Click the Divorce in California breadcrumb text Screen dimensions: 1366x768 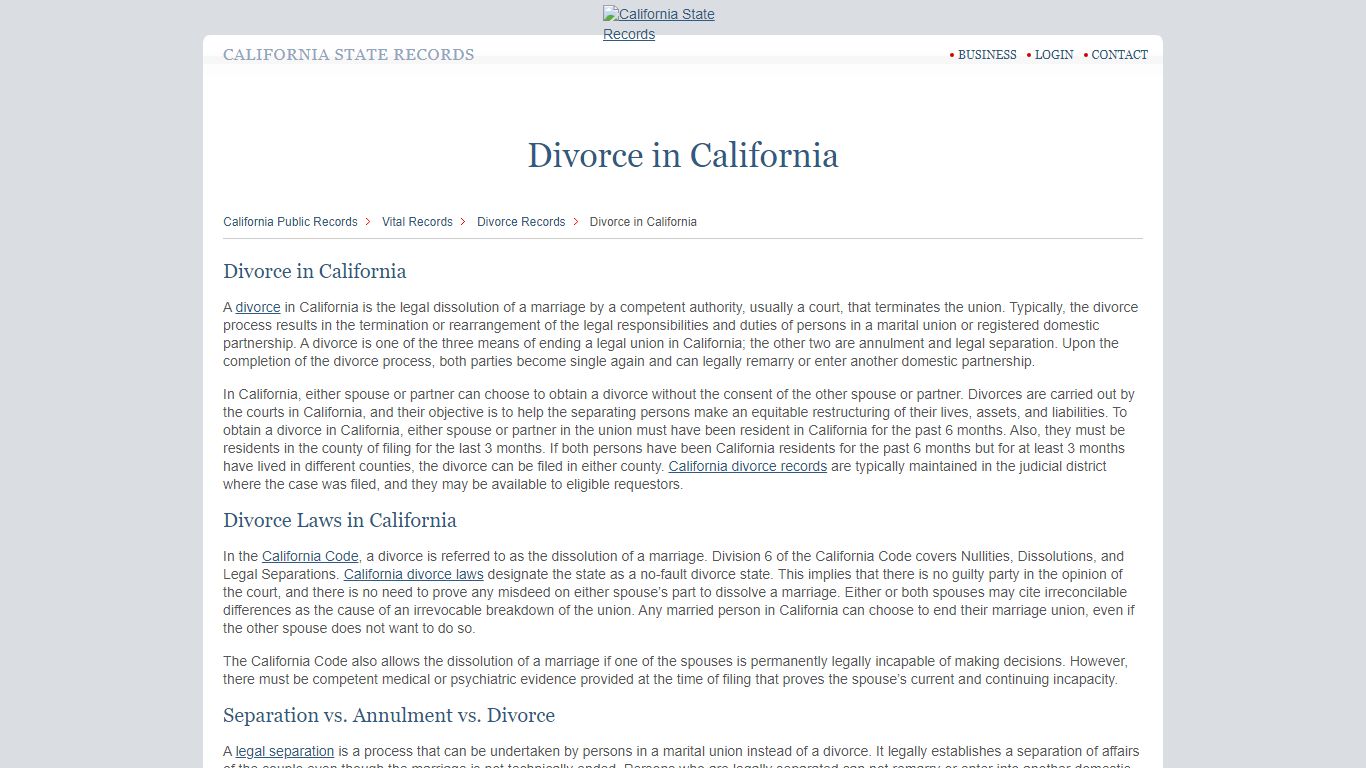[x=643, y=222]
